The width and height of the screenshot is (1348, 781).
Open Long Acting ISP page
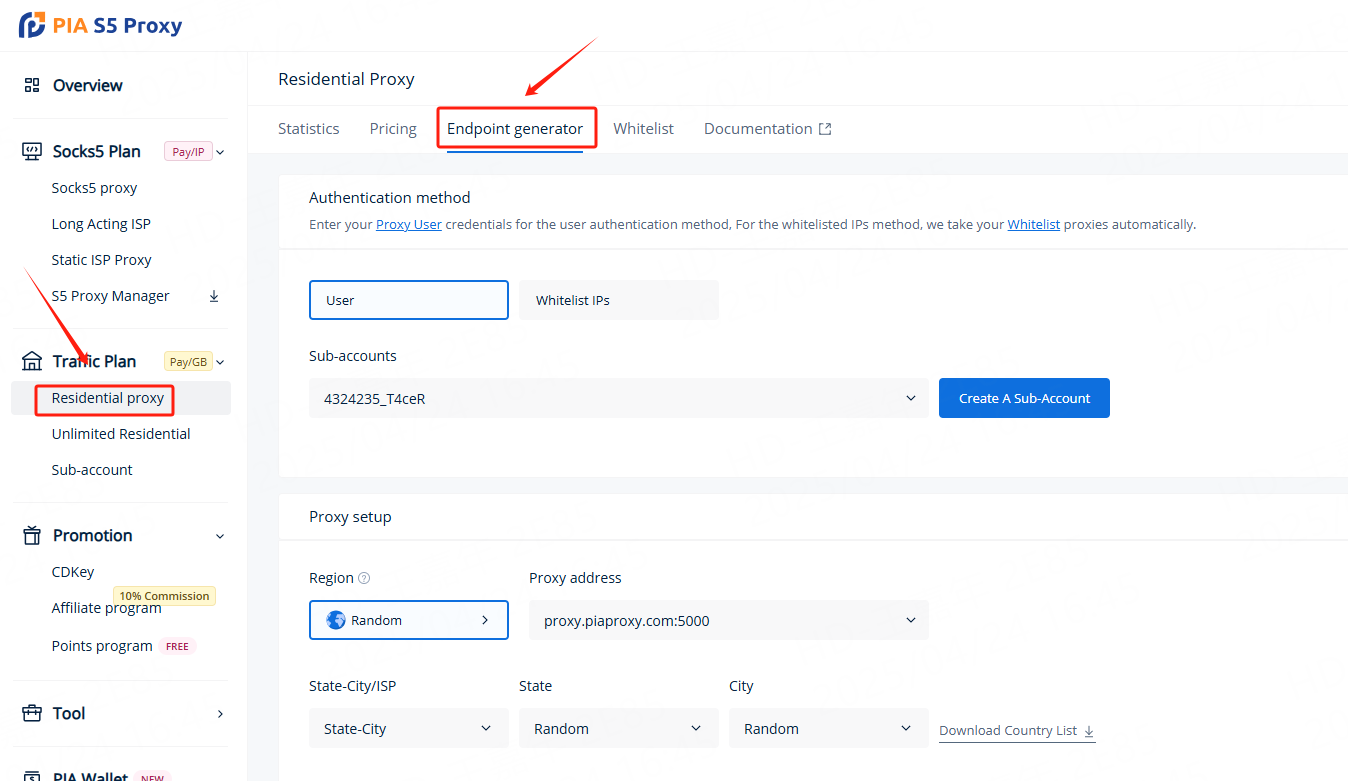pyautogui.click(x=101, y=224)
